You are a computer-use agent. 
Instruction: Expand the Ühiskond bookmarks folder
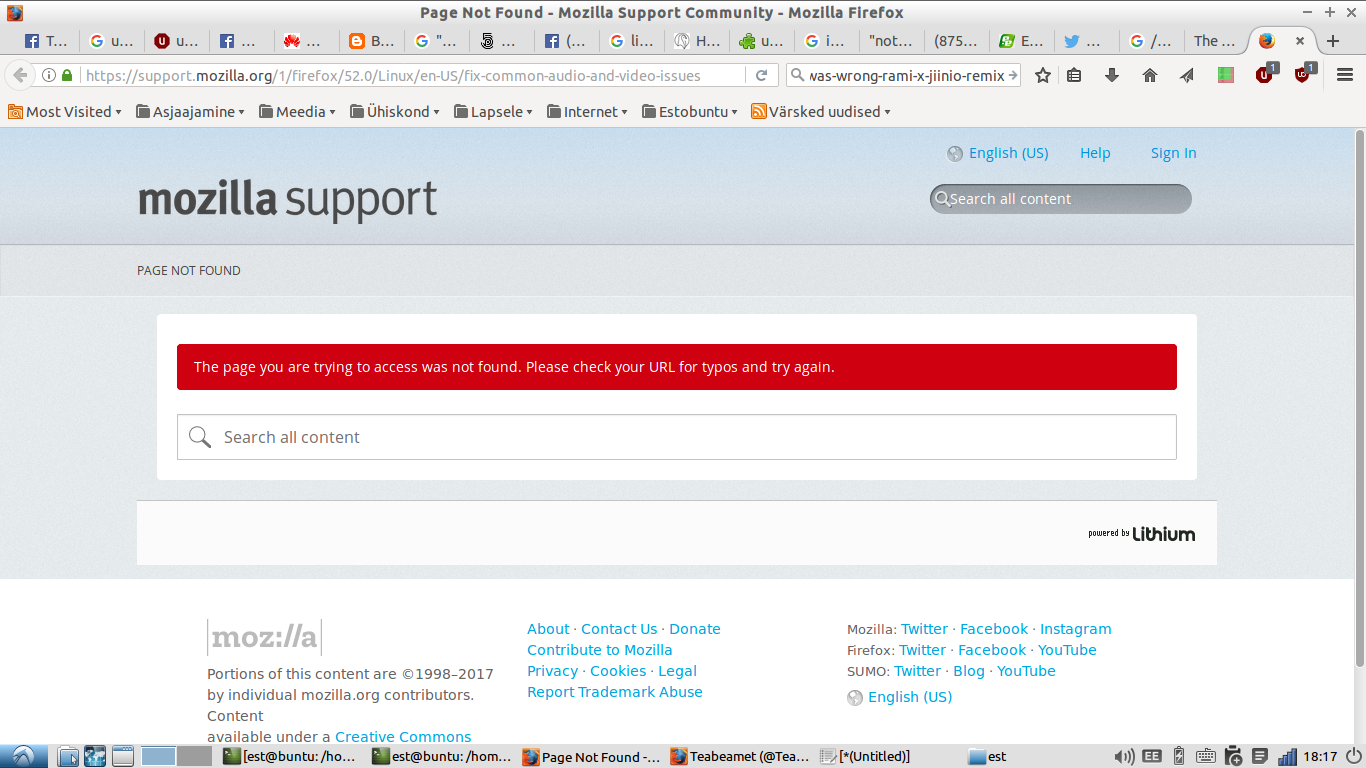pyautogui.click(x=396, y=112)
